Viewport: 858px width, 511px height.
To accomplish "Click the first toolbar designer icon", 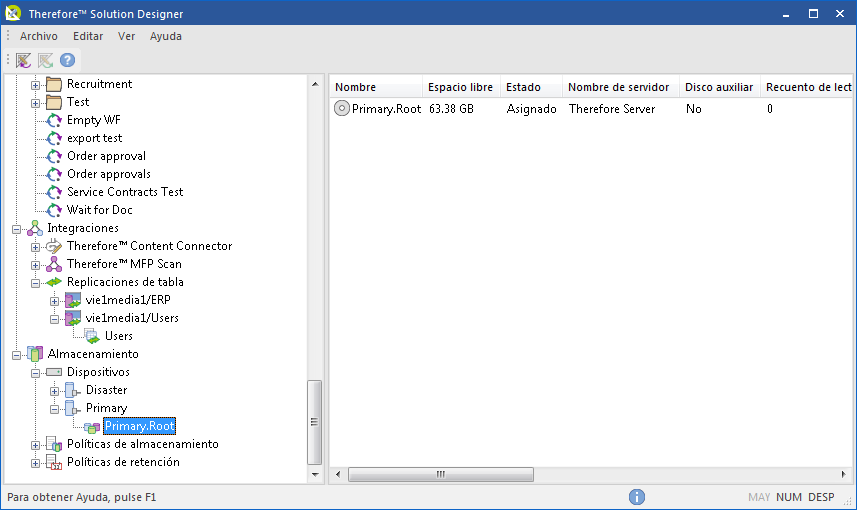I will 24,60.
